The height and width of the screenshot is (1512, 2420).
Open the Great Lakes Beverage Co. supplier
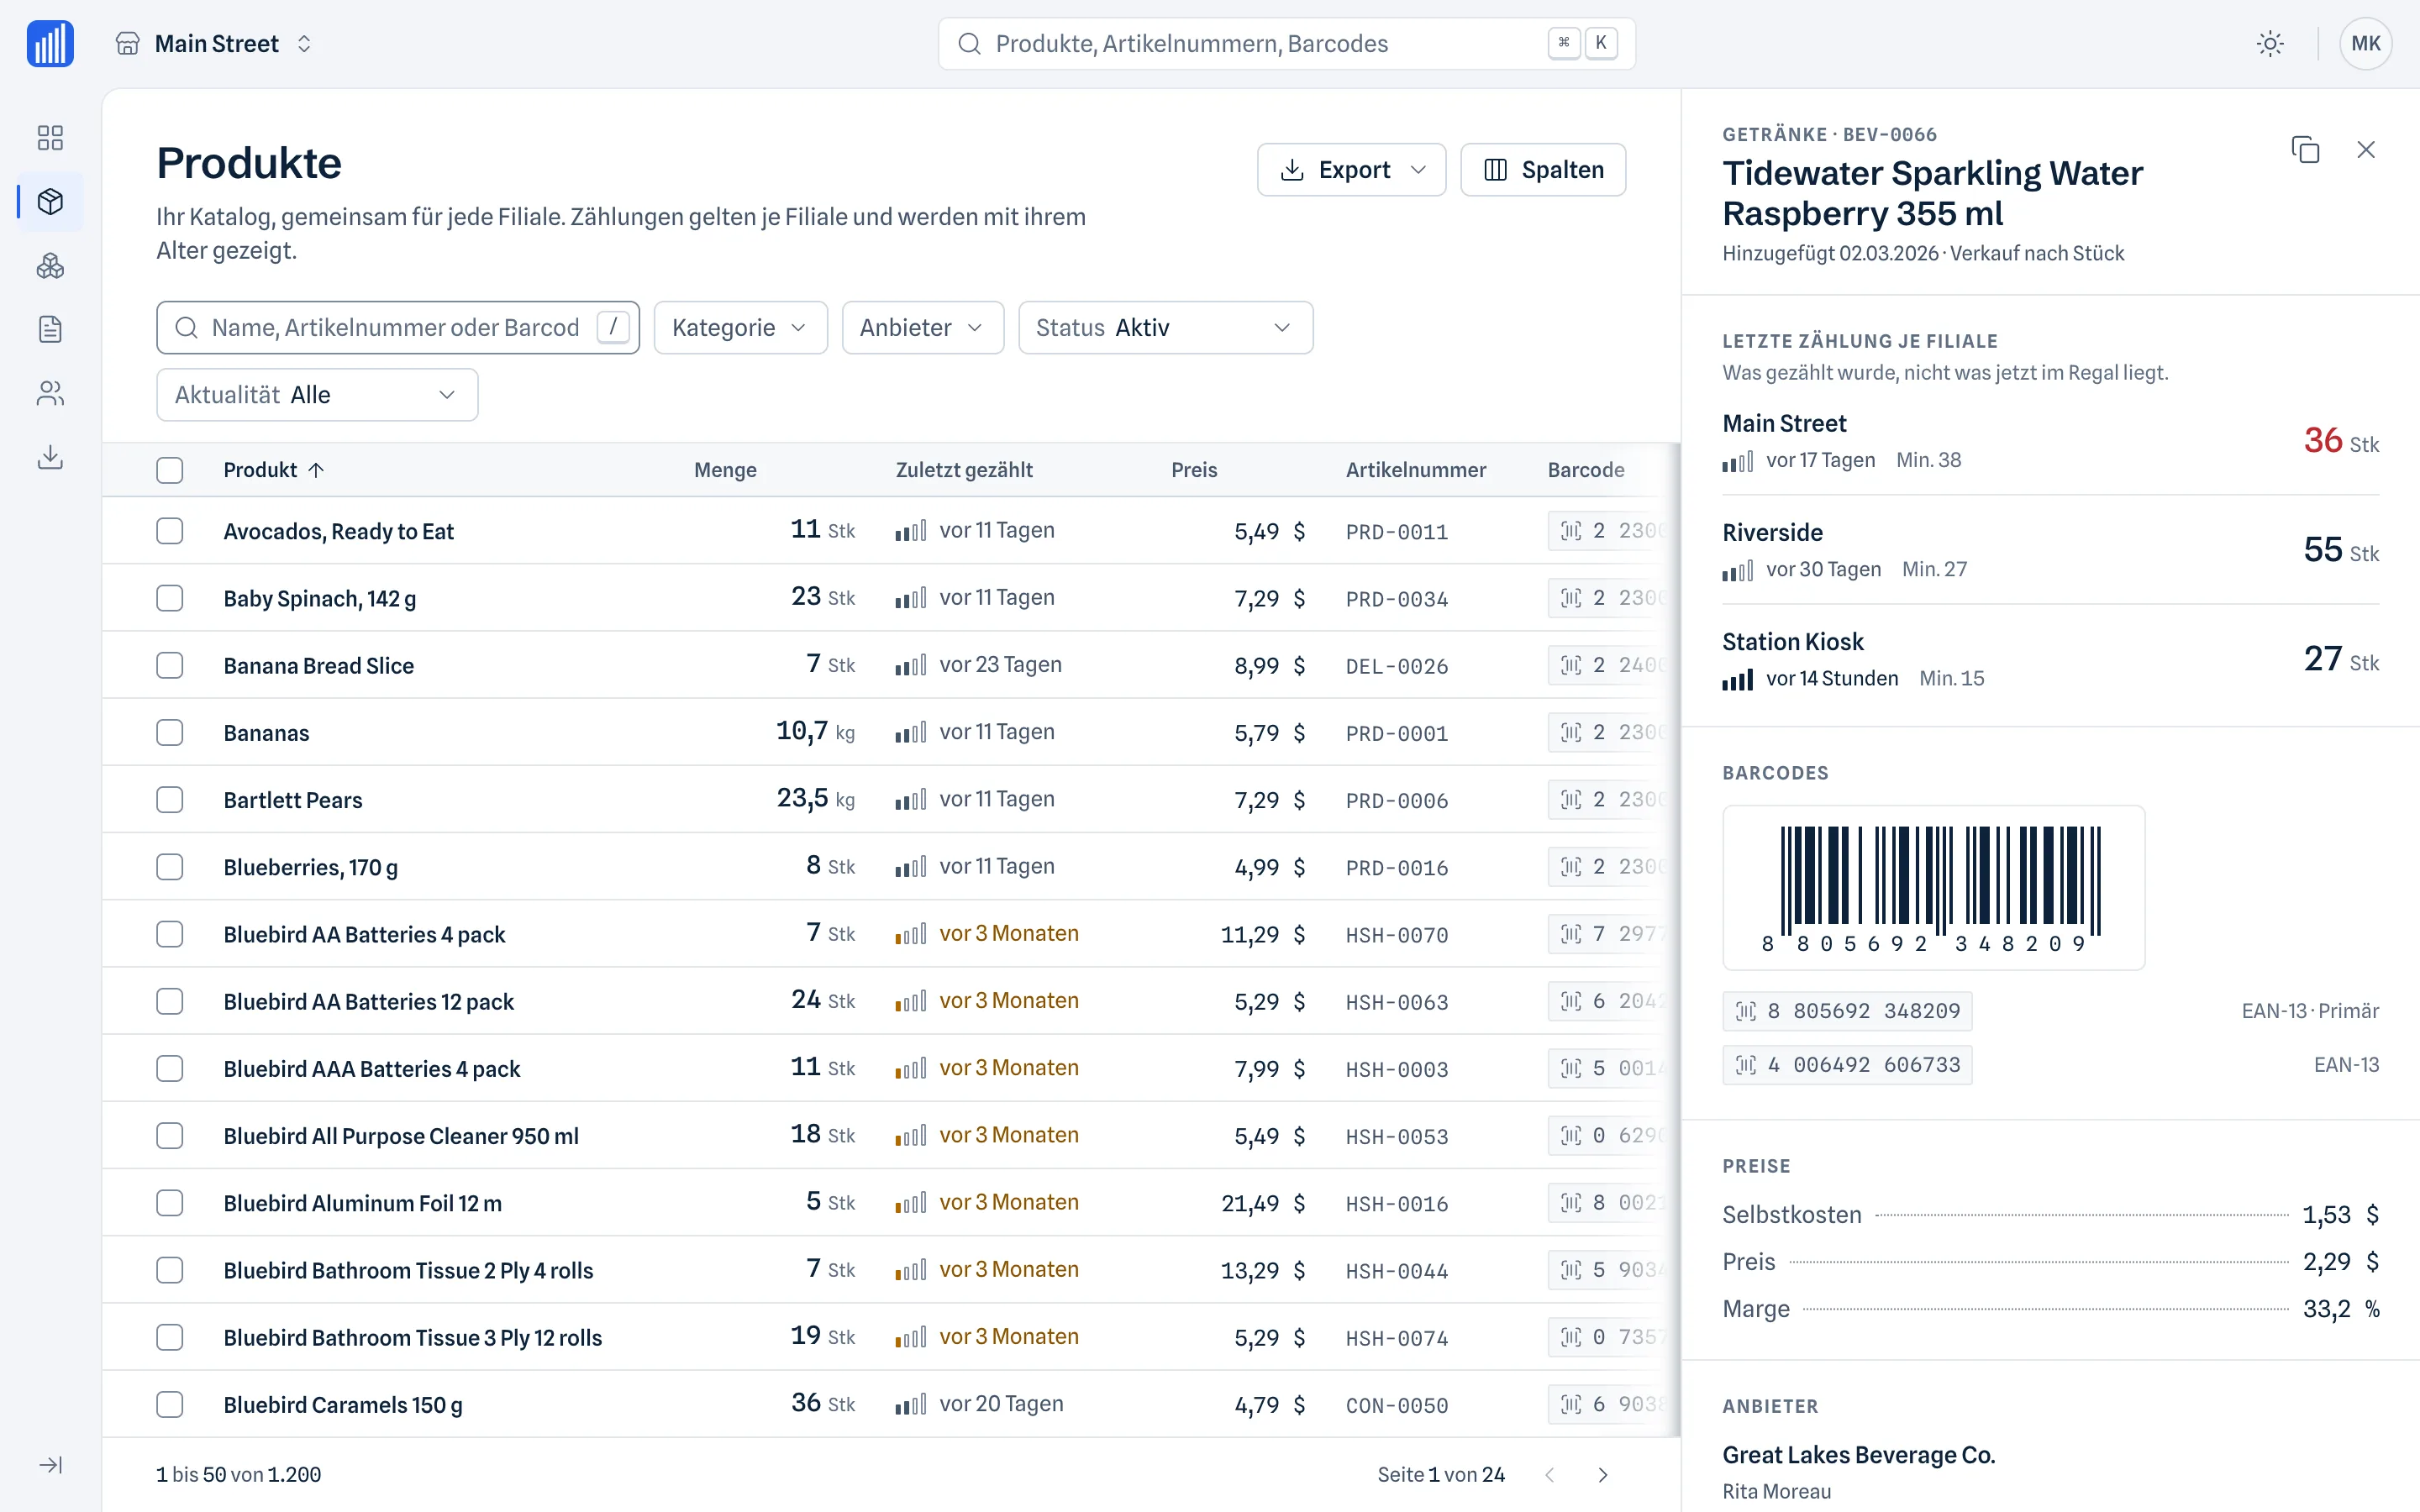(x=1858, y=1455)
